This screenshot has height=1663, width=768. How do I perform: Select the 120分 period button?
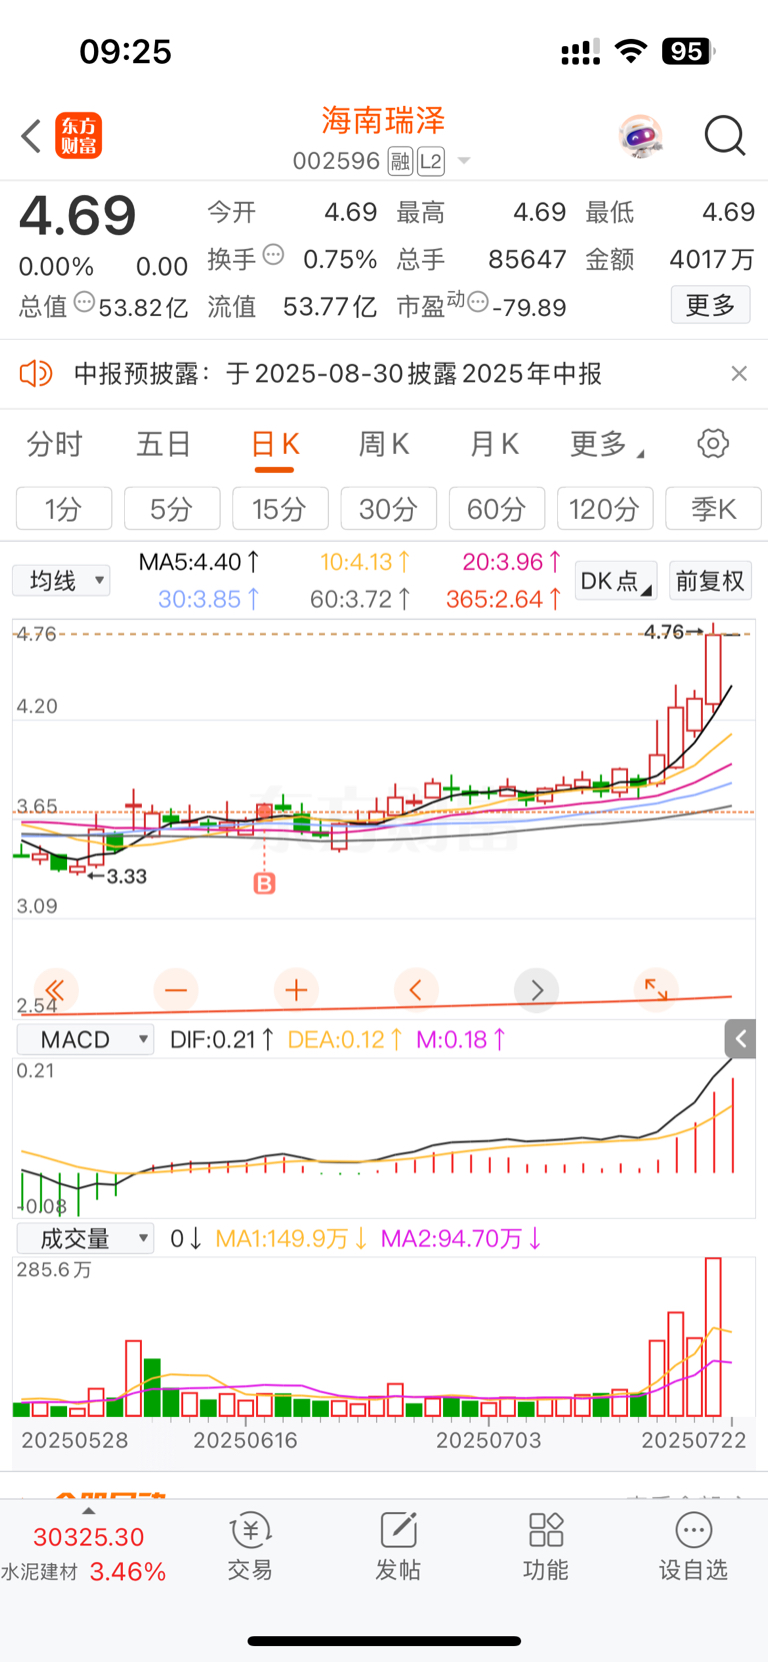(605, 509)
